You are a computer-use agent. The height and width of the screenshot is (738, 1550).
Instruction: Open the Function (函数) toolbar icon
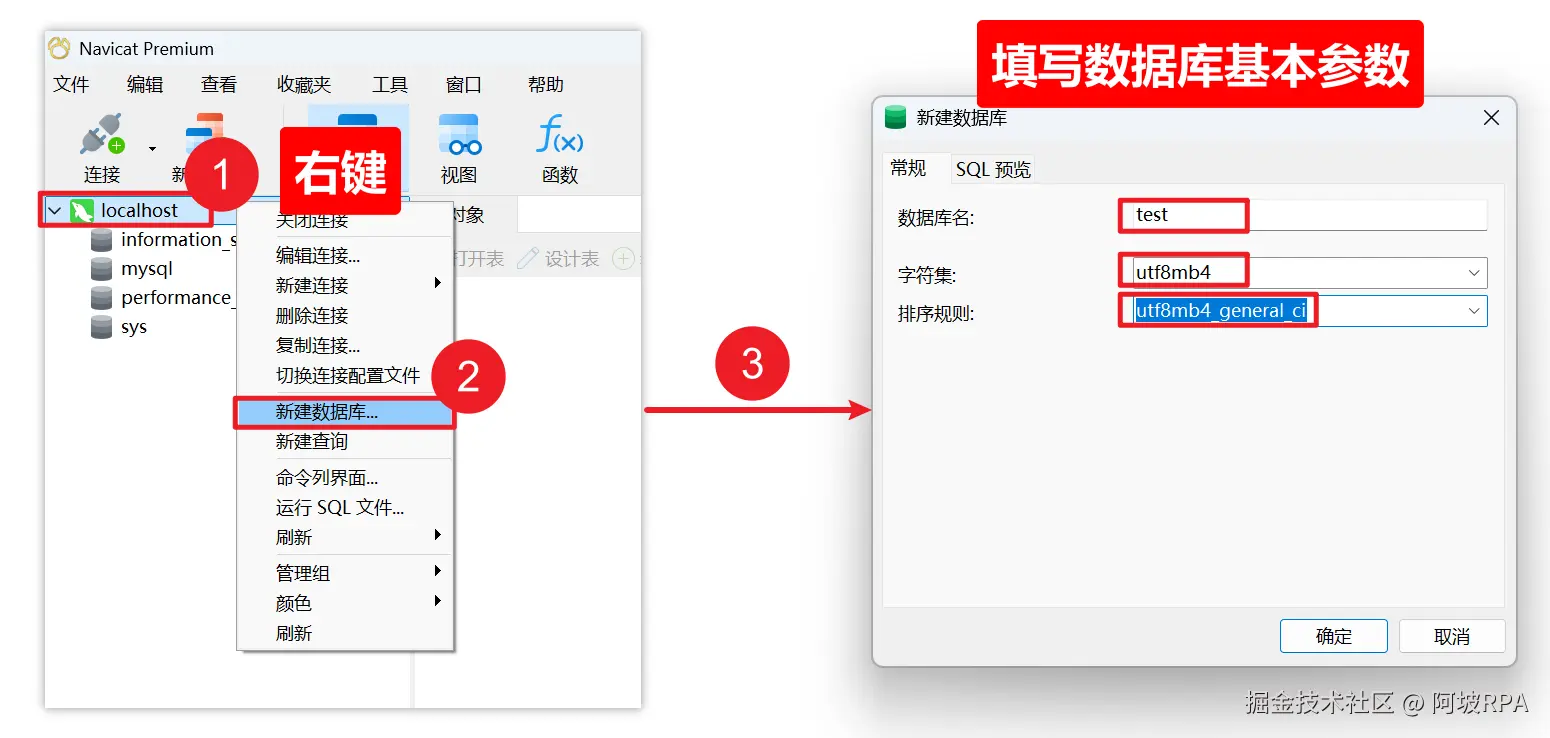560,134
